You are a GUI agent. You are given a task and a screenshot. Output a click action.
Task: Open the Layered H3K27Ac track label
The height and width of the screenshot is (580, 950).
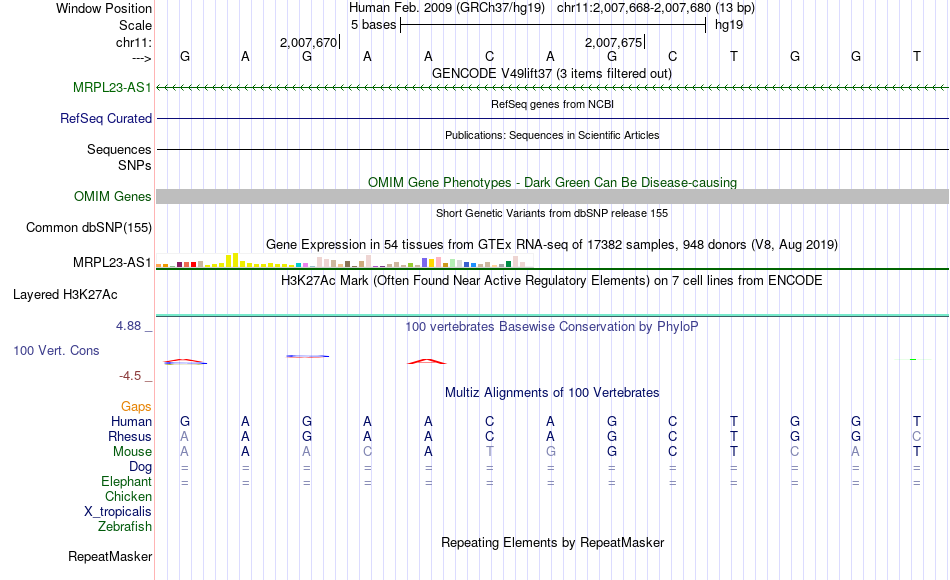click(65, 295)
